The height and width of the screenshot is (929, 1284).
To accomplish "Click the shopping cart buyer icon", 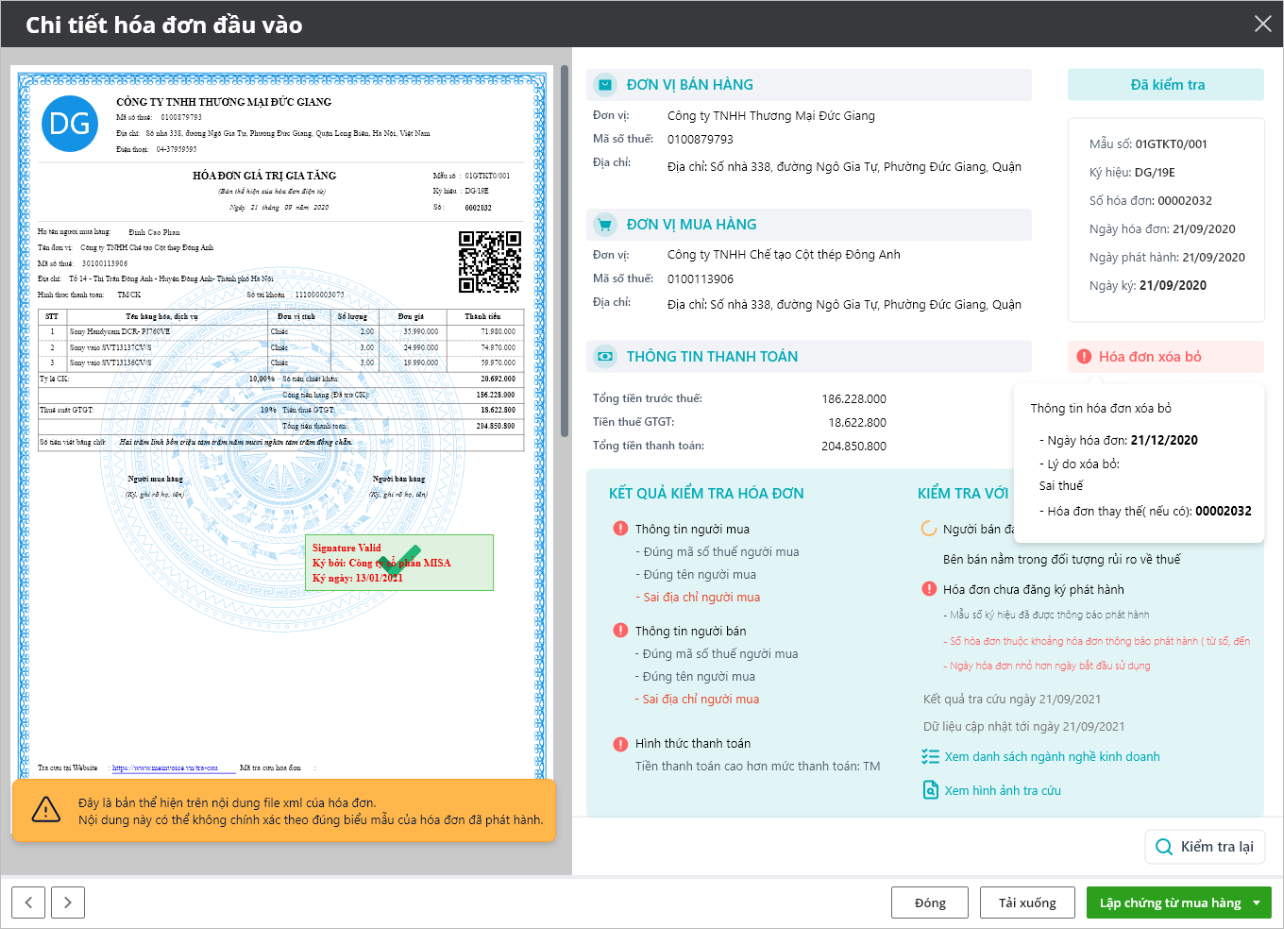I will point(605,225).
